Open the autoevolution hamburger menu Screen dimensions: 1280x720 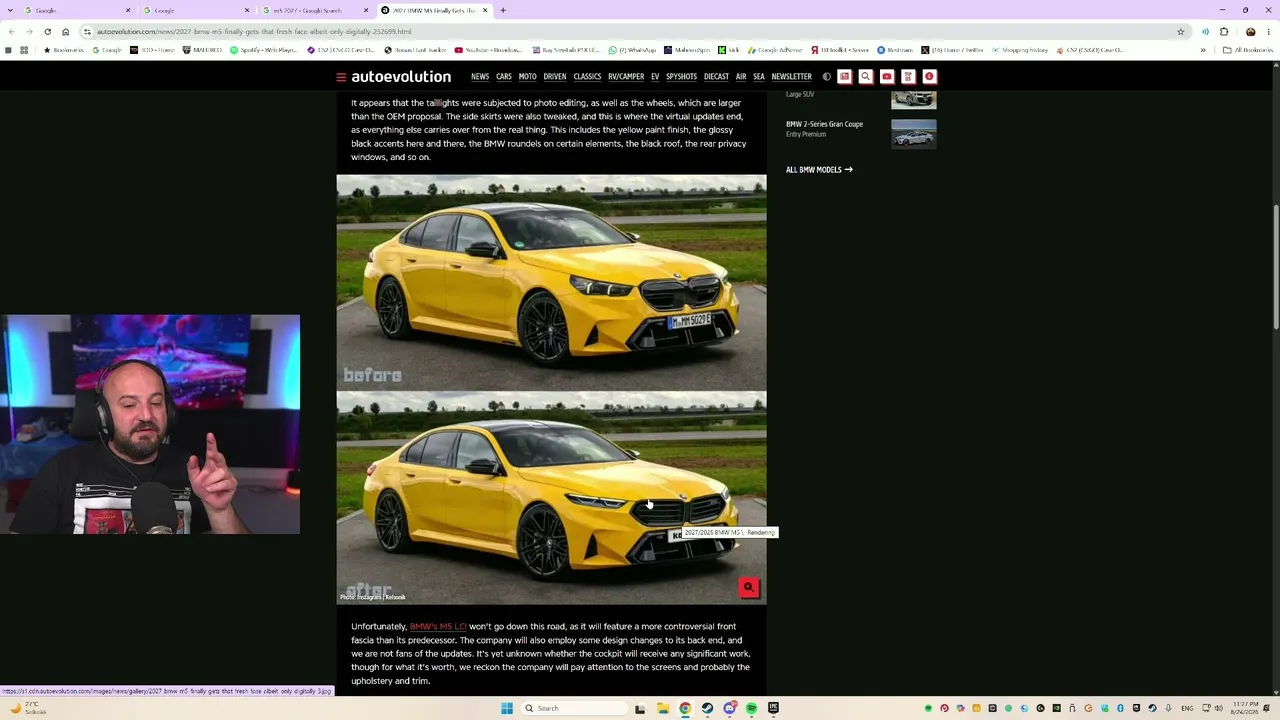coord(341,77)
